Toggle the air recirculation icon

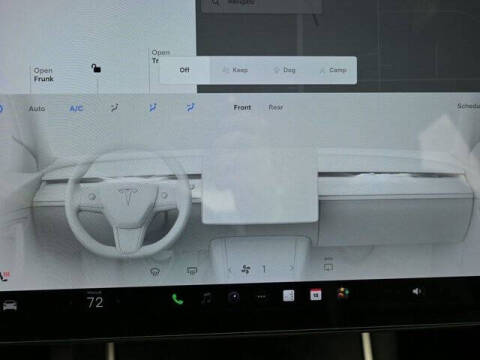(x=328, y=266)
